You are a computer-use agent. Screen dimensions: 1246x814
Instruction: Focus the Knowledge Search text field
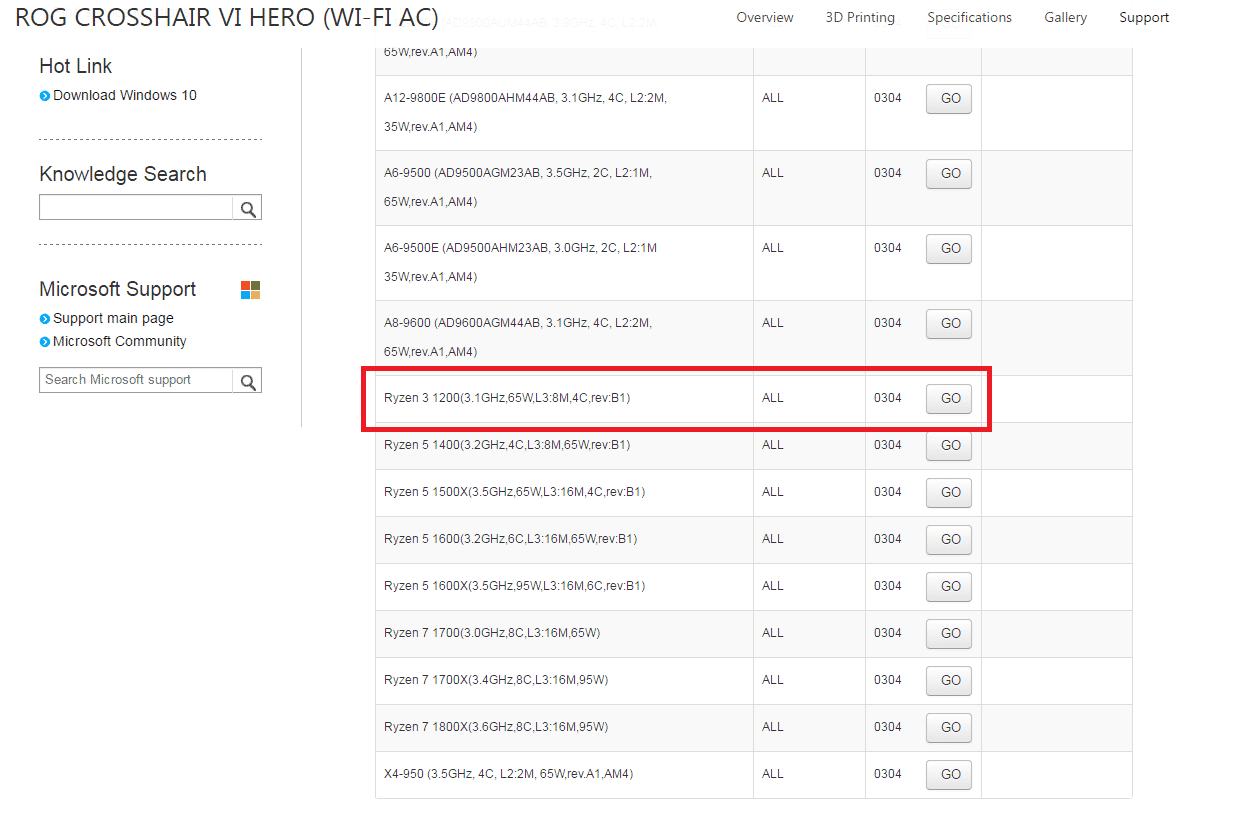tap(136, 208)
